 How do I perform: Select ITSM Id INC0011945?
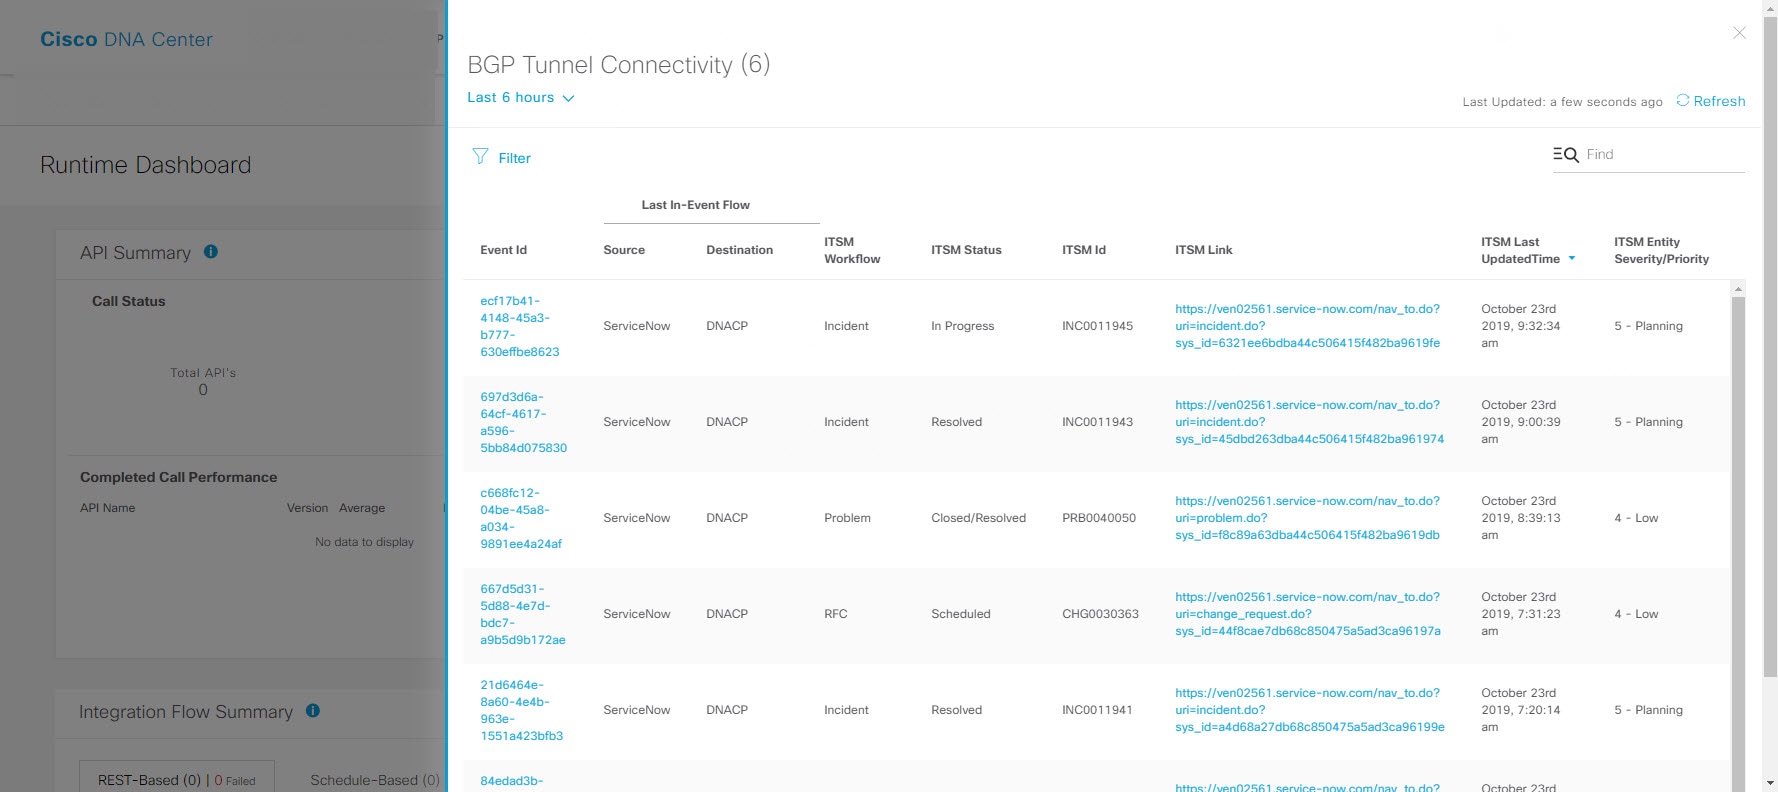coord(1097,326)
